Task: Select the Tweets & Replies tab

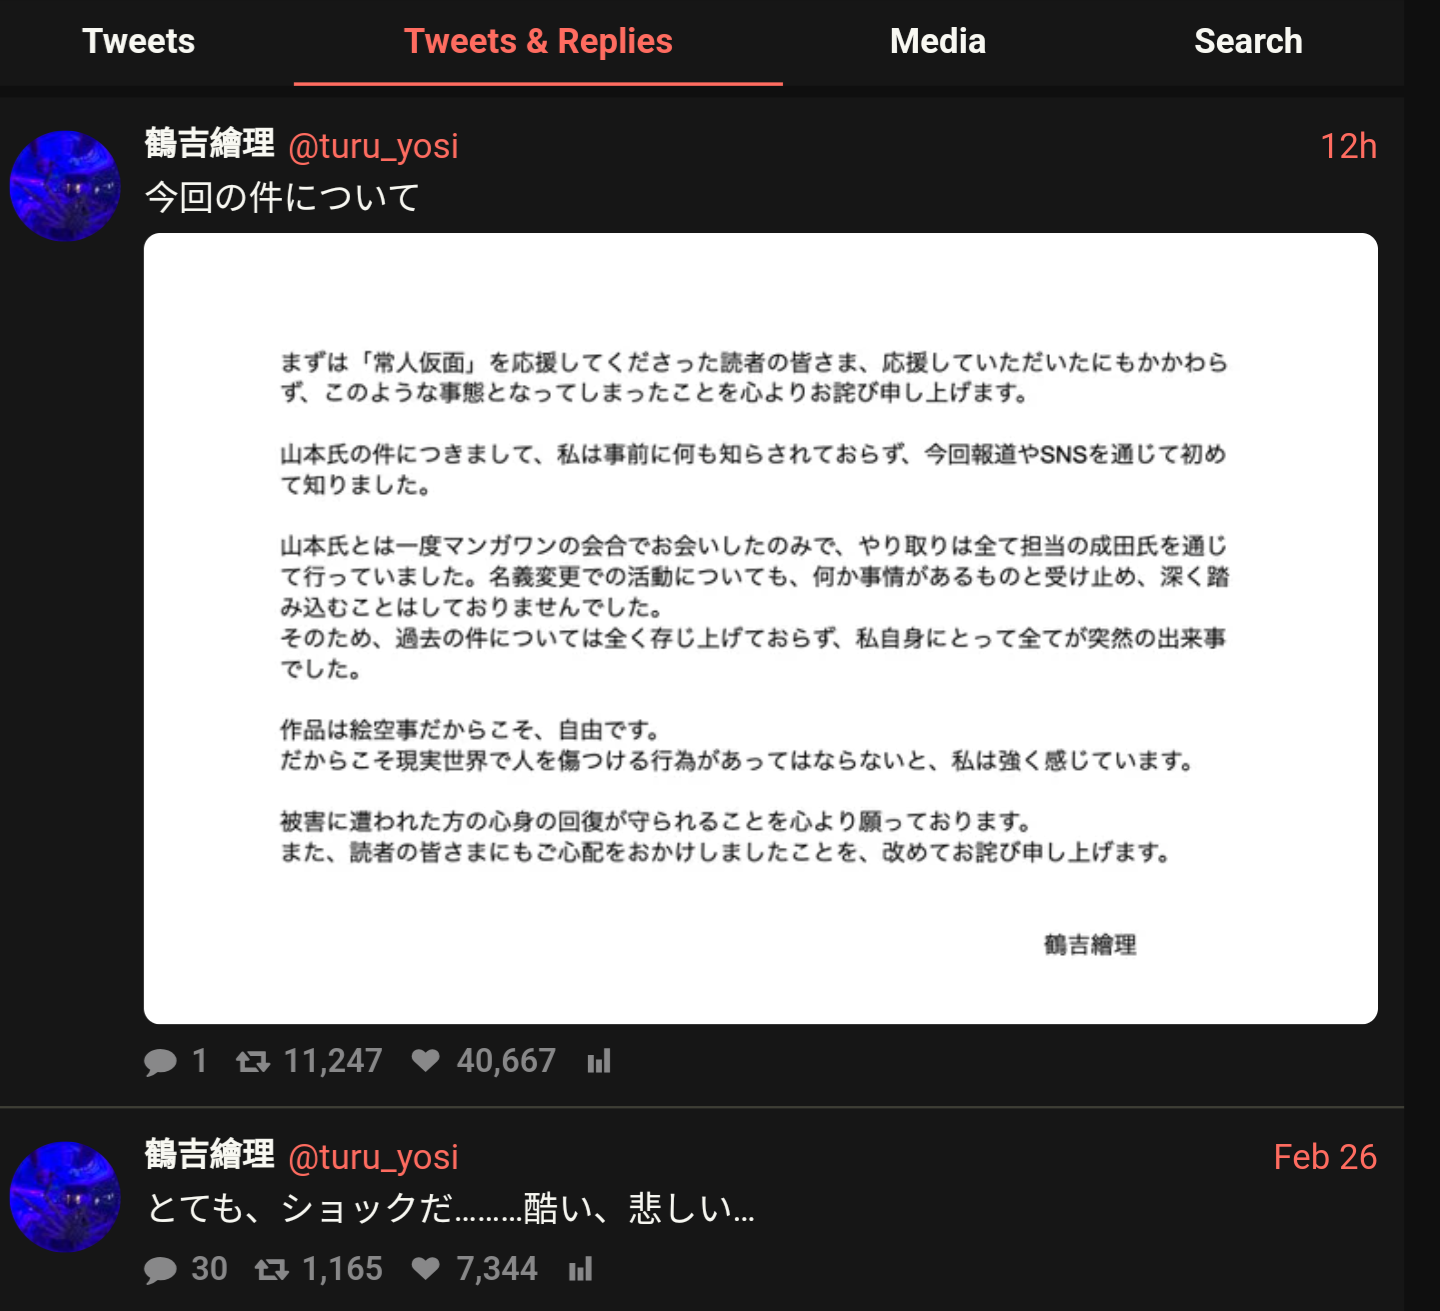Action: pos(538,41)
